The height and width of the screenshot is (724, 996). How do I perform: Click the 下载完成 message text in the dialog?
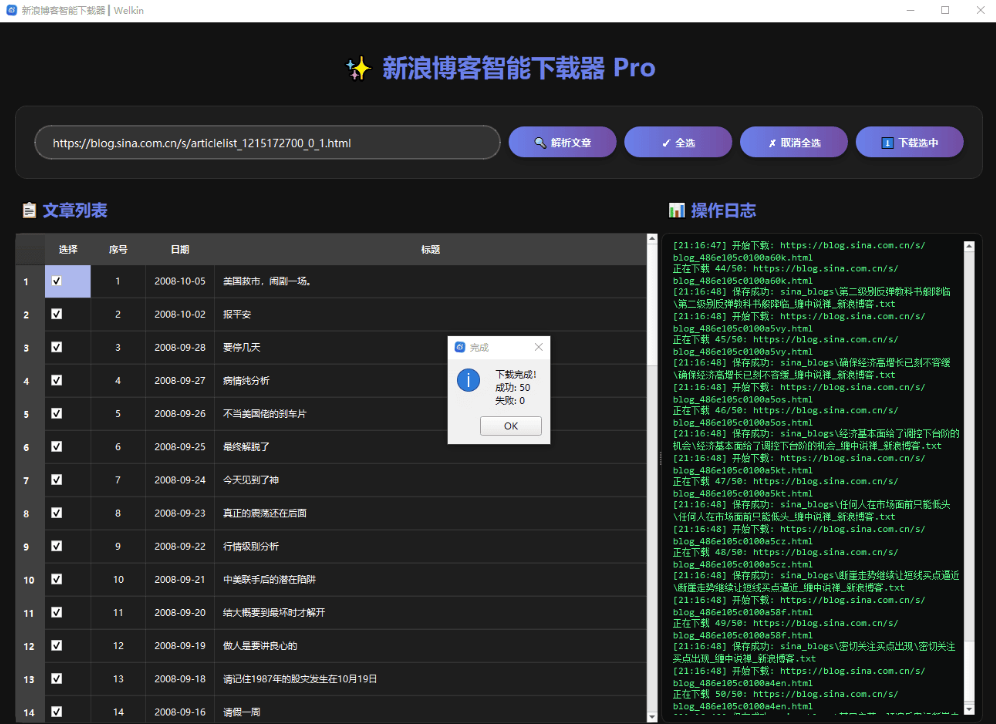click(516, 374)
